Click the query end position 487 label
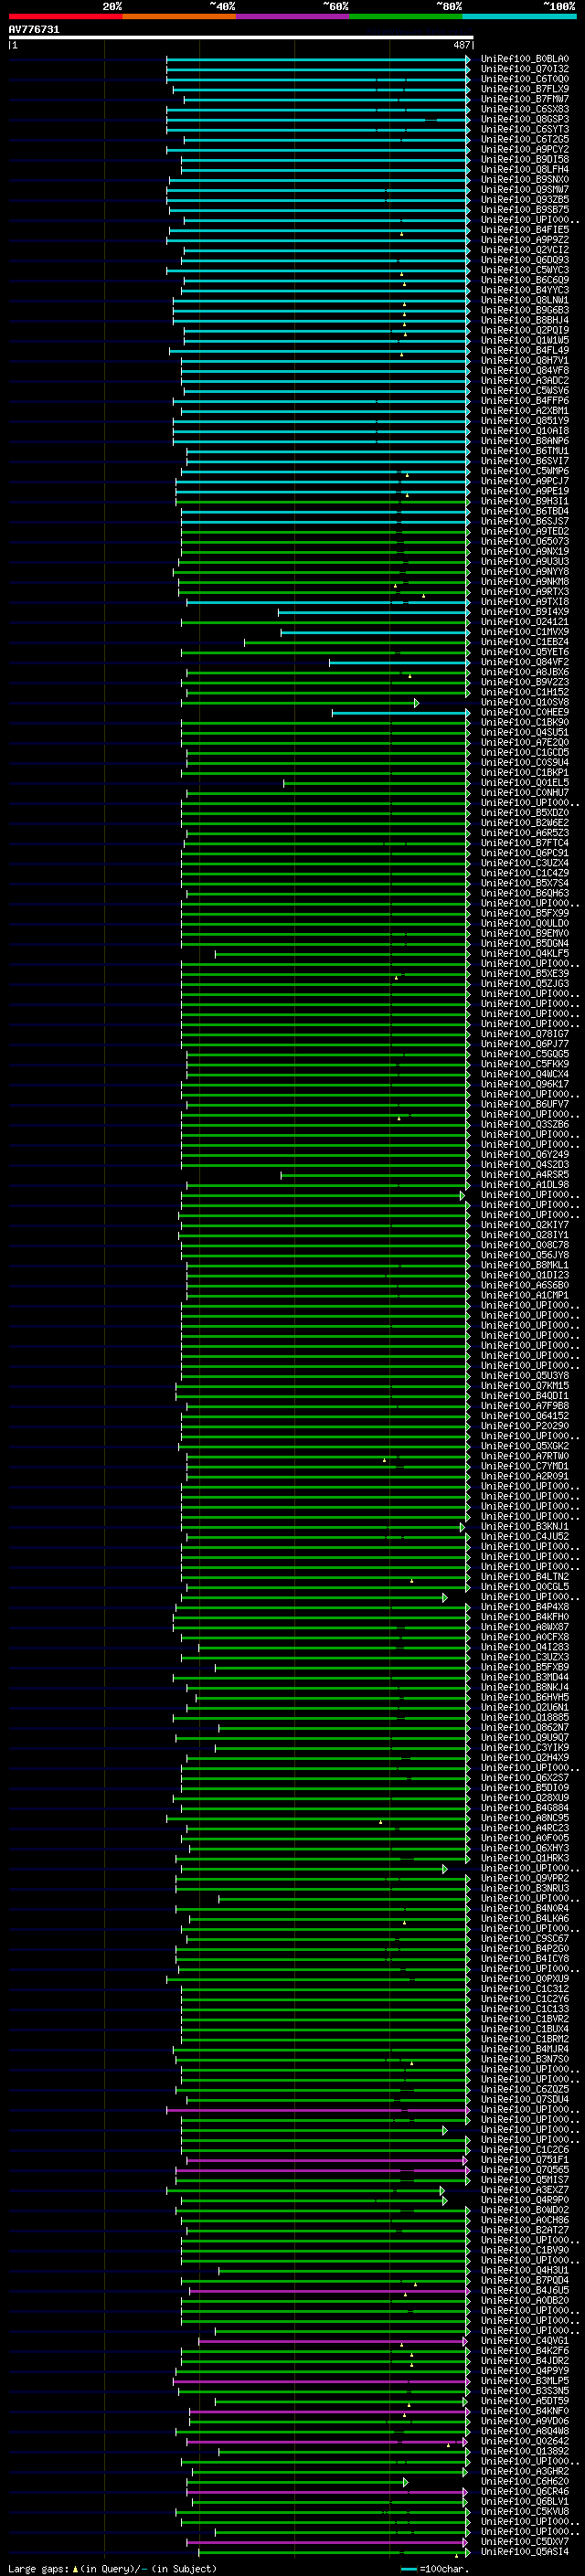The image size is (585, 2576). 462,46
